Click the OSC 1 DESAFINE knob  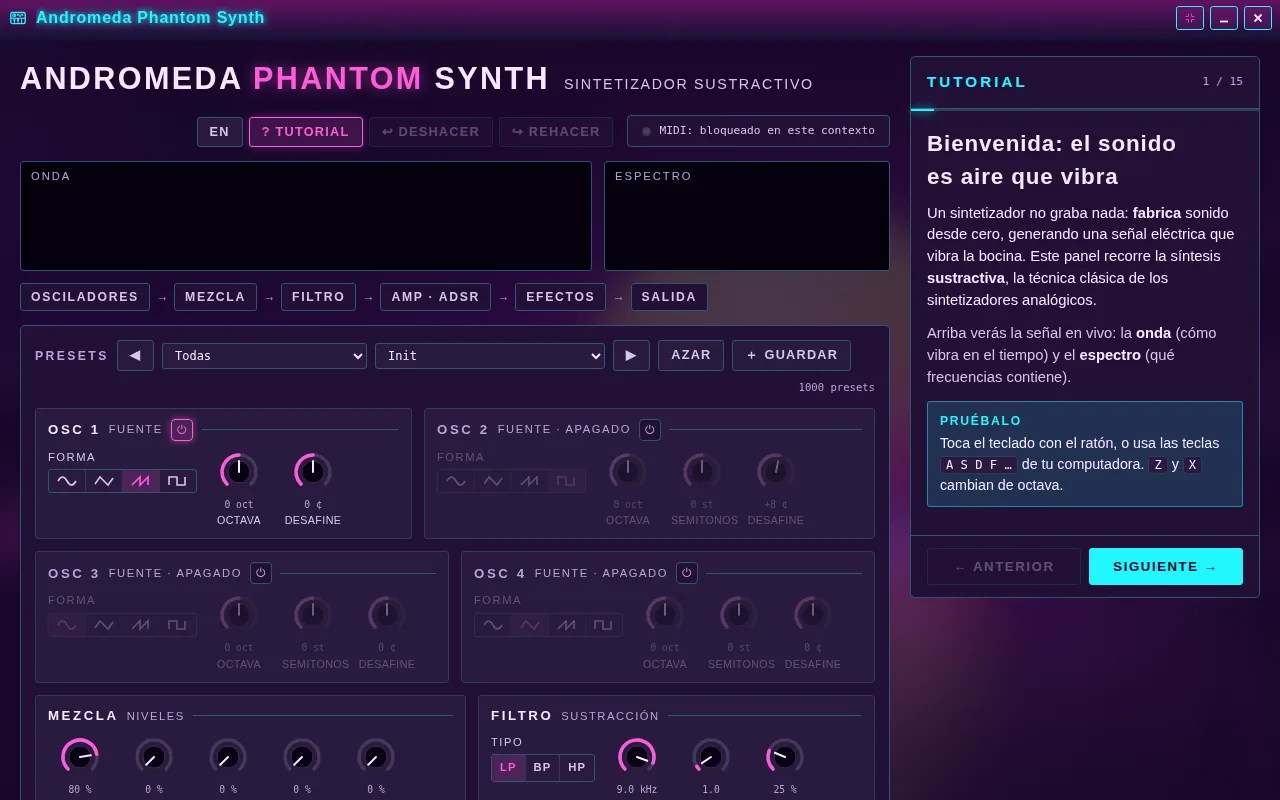tap(313, 471)
